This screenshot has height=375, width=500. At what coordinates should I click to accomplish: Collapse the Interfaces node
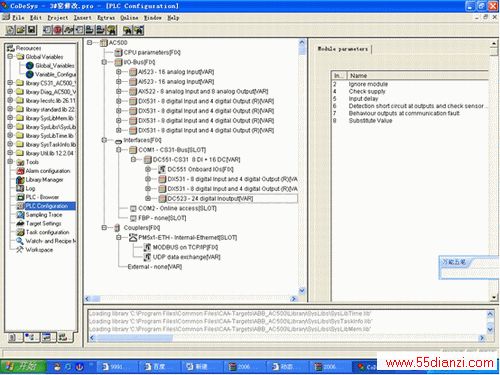pos(104,140)
